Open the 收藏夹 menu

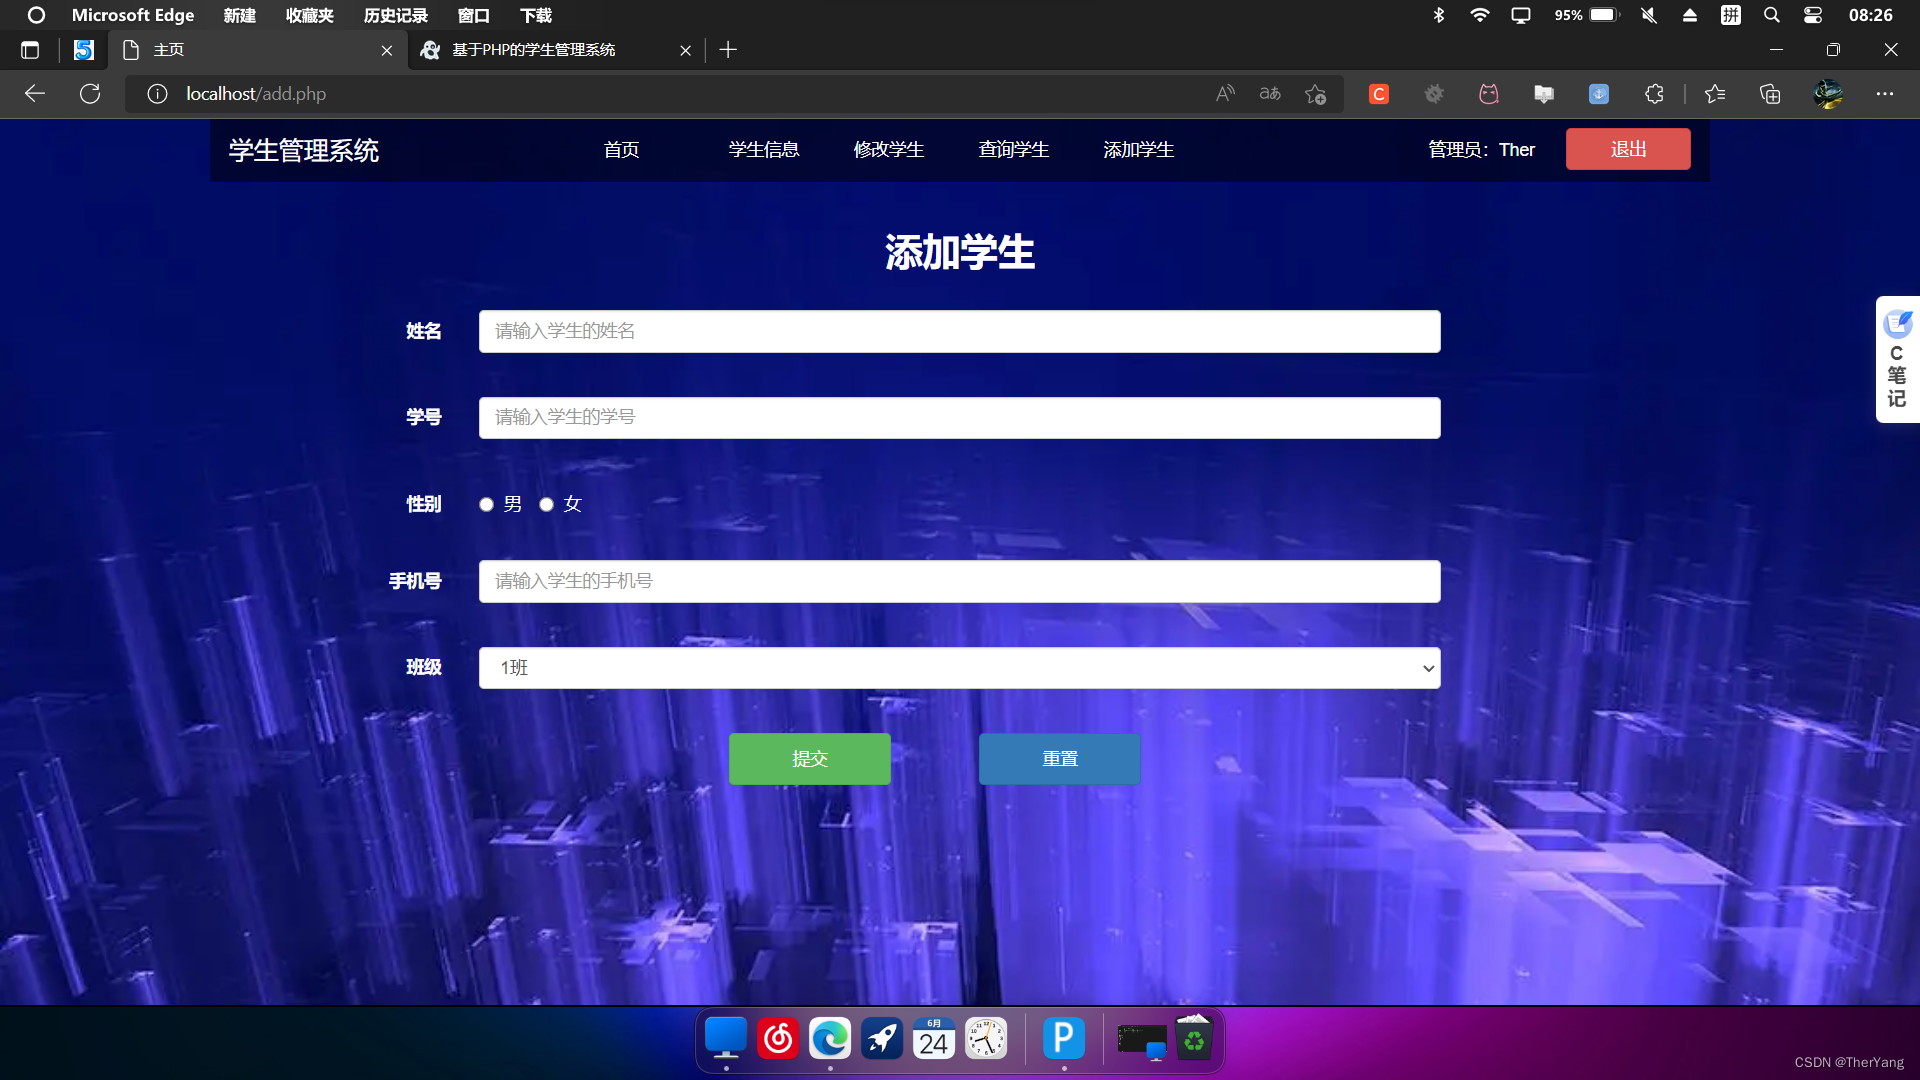tap(310, 15)
